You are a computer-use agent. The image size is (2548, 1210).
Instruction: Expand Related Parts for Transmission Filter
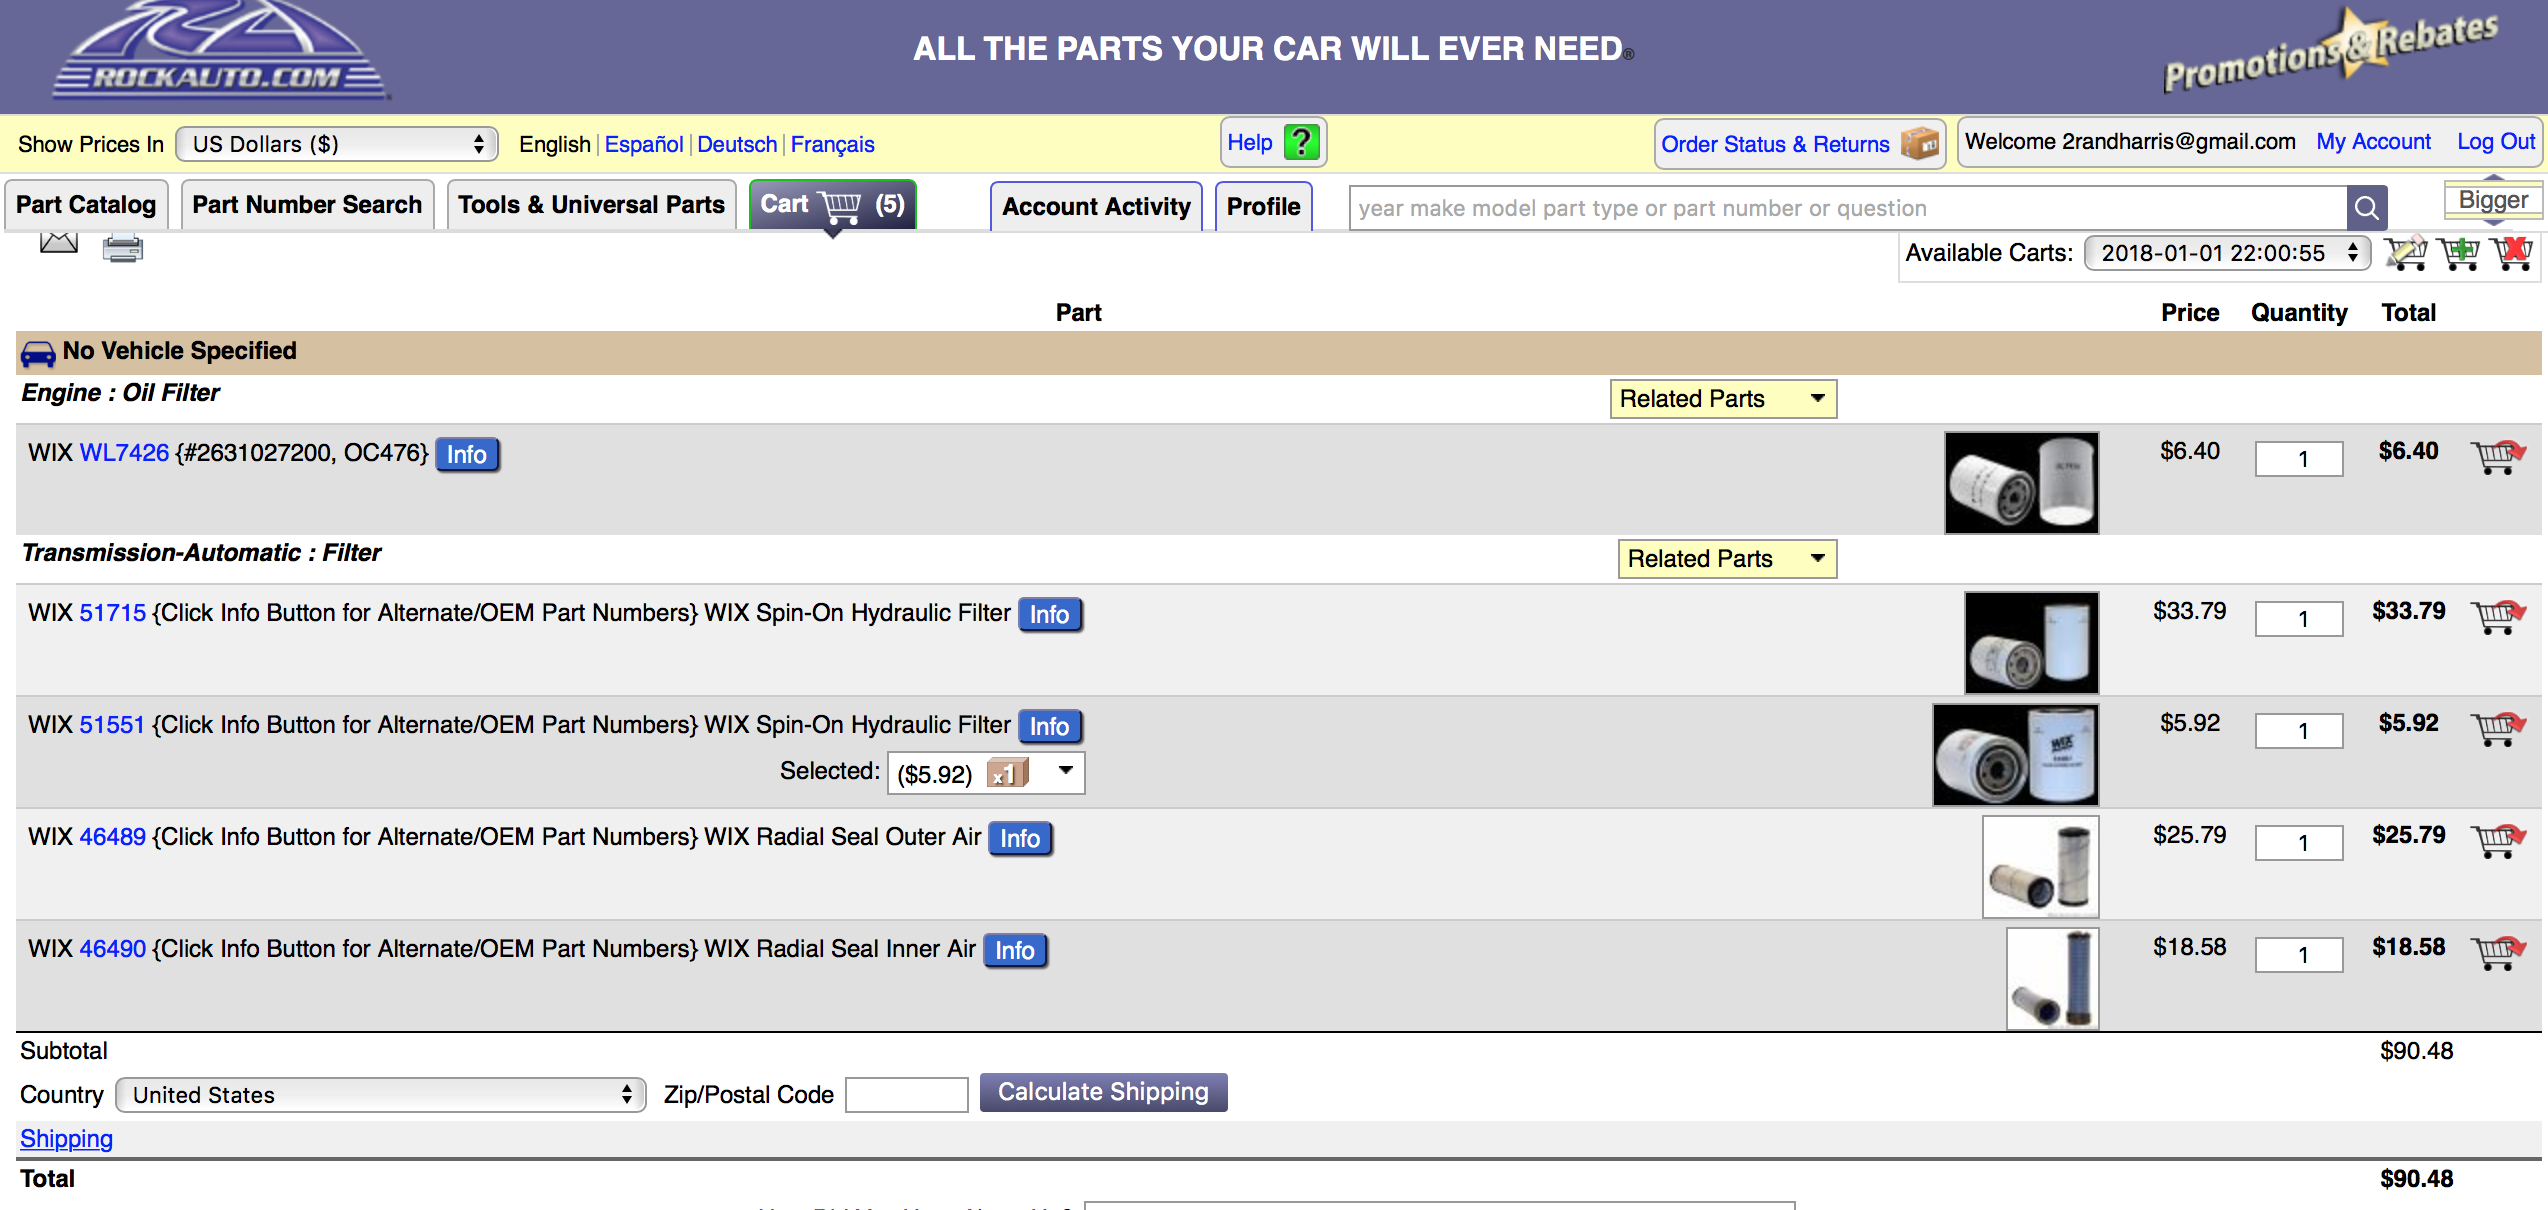tap(1727, 559)
